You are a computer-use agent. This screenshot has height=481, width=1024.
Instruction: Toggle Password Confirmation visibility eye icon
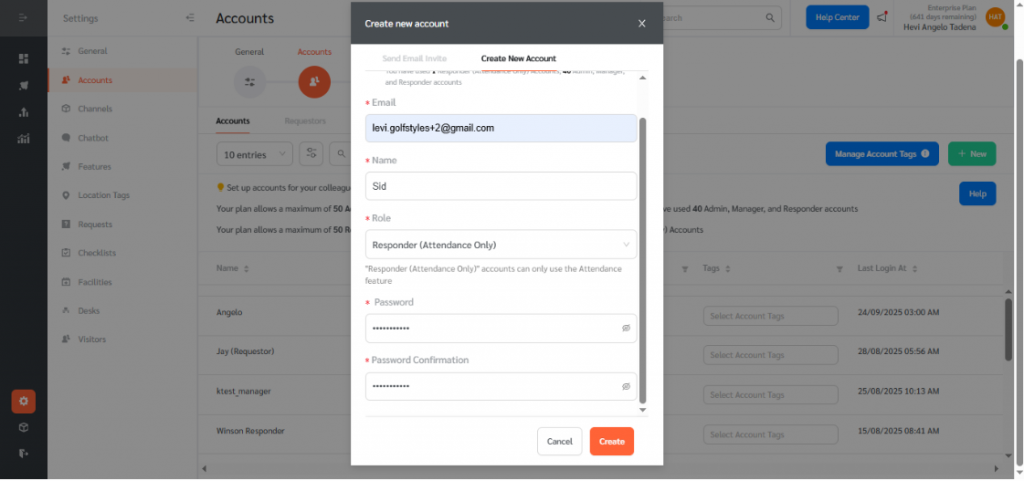click(626, 386)
